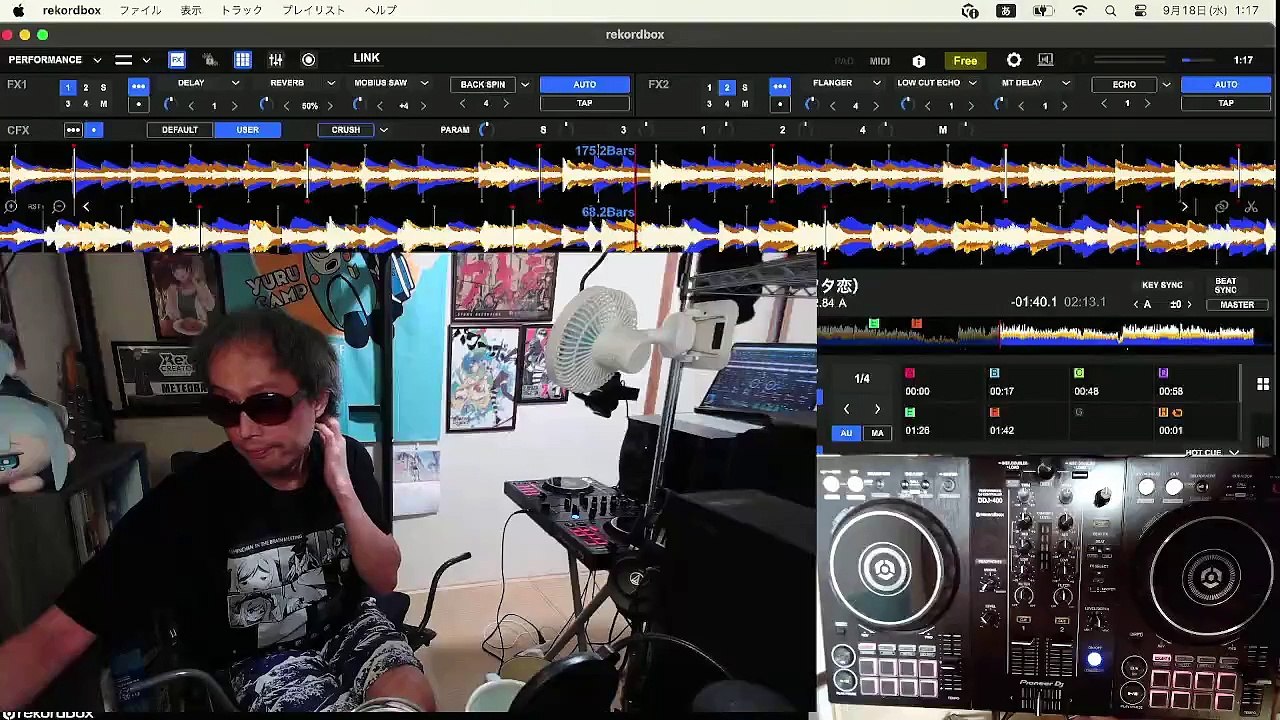Assign FX2 to deck 1

709,88
